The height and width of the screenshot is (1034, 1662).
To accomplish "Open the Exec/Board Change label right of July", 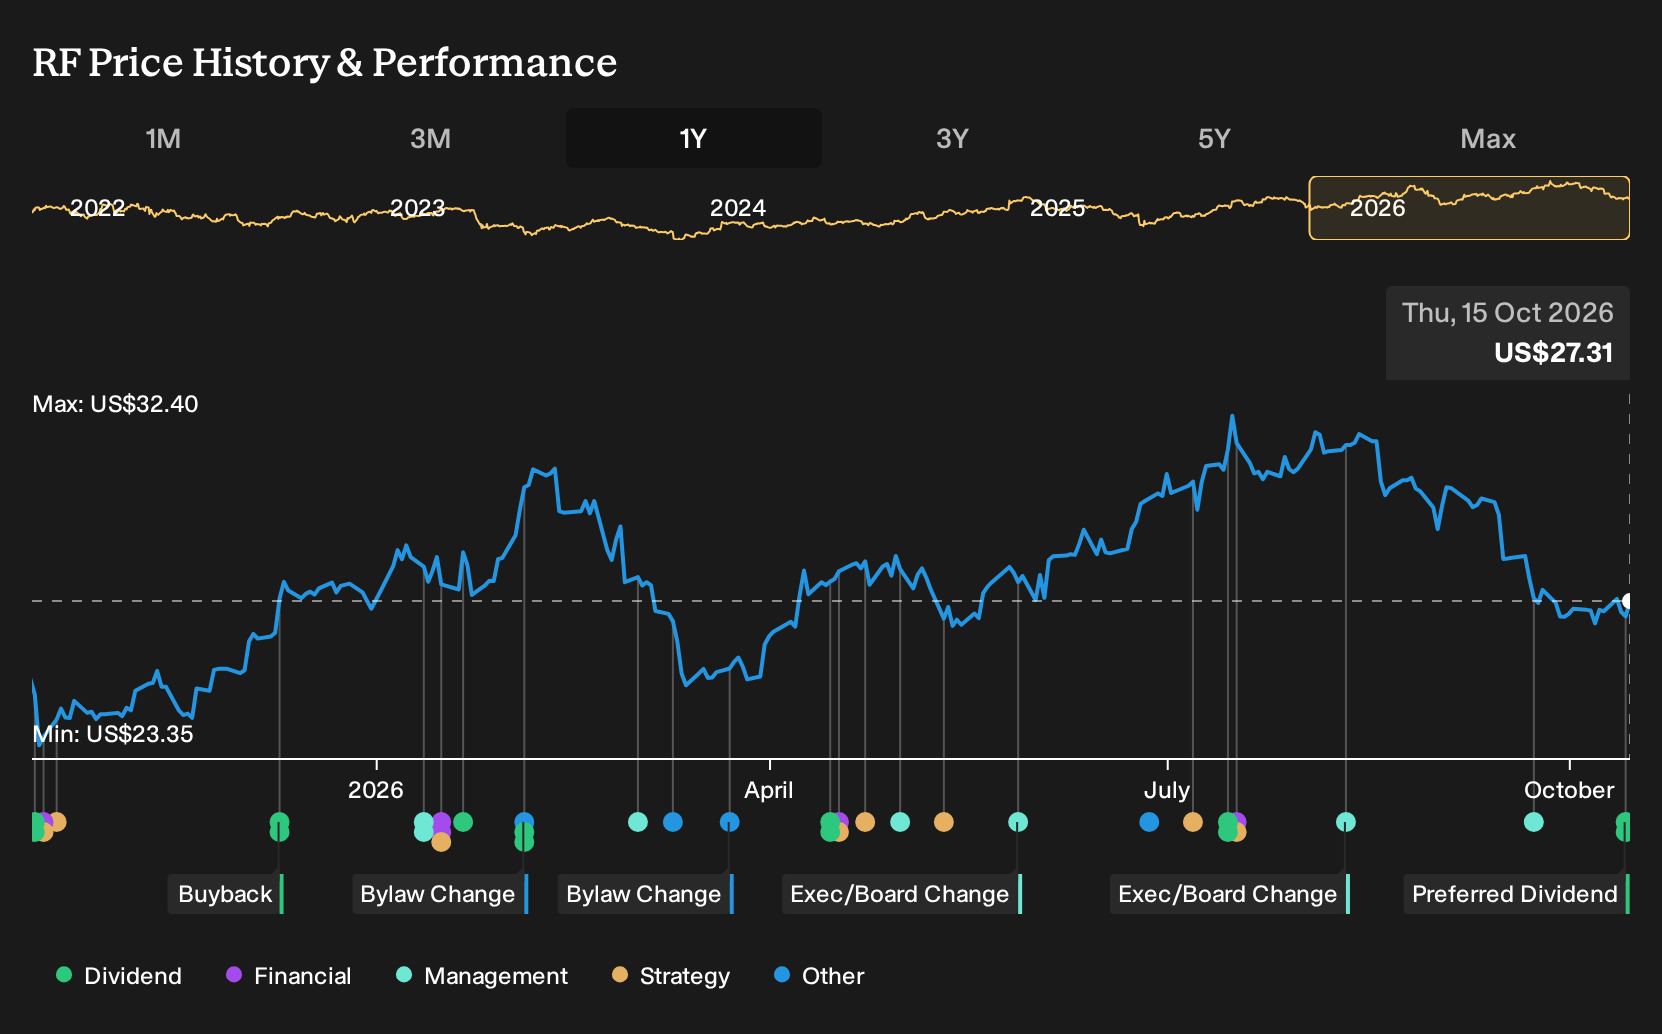I will (x=1229, y=894).
